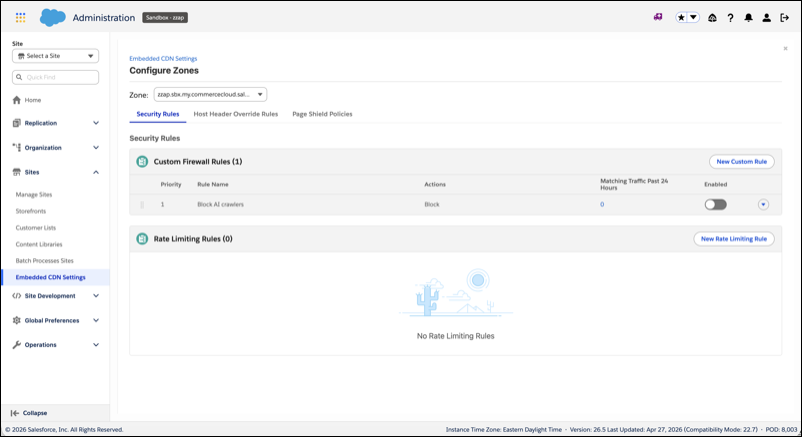802x437 pixels.
Task: Open the notifications bell
Action: pos(748,18)
